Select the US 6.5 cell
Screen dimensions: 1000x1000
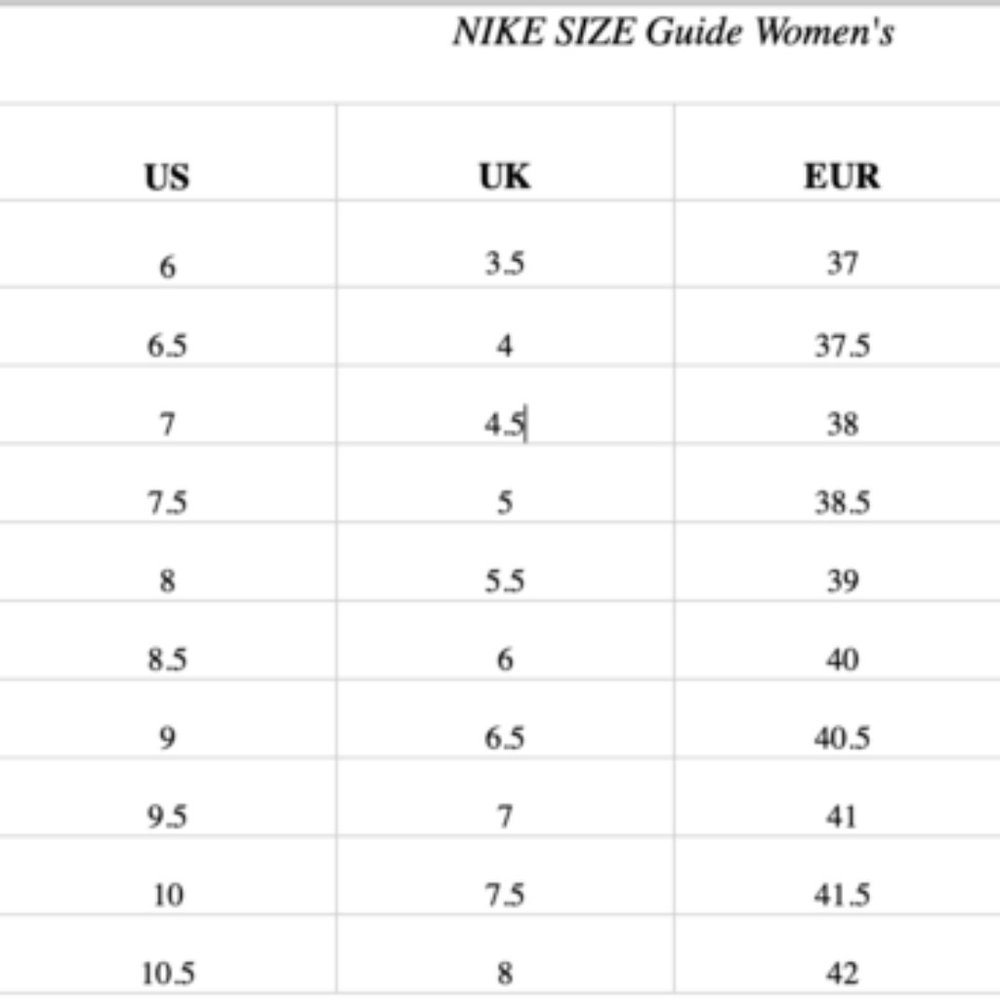pos(167,346)
